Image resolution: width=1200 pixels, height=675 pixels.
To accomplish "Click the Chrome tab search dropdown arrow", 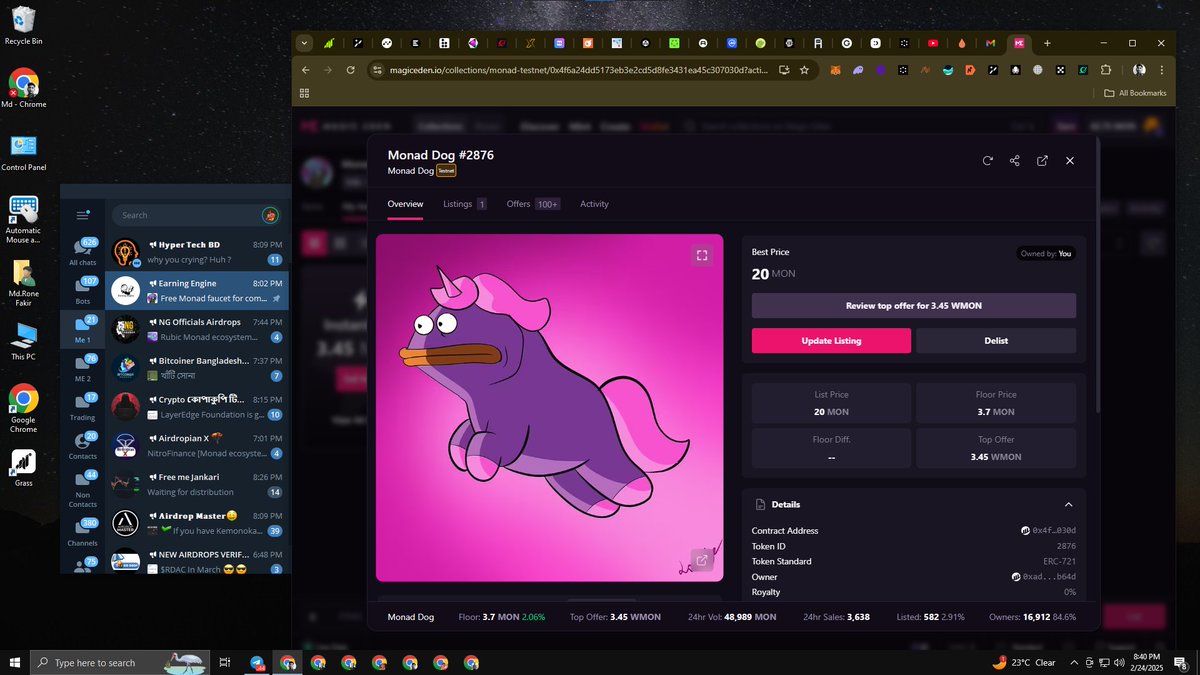I will point(305,43).
